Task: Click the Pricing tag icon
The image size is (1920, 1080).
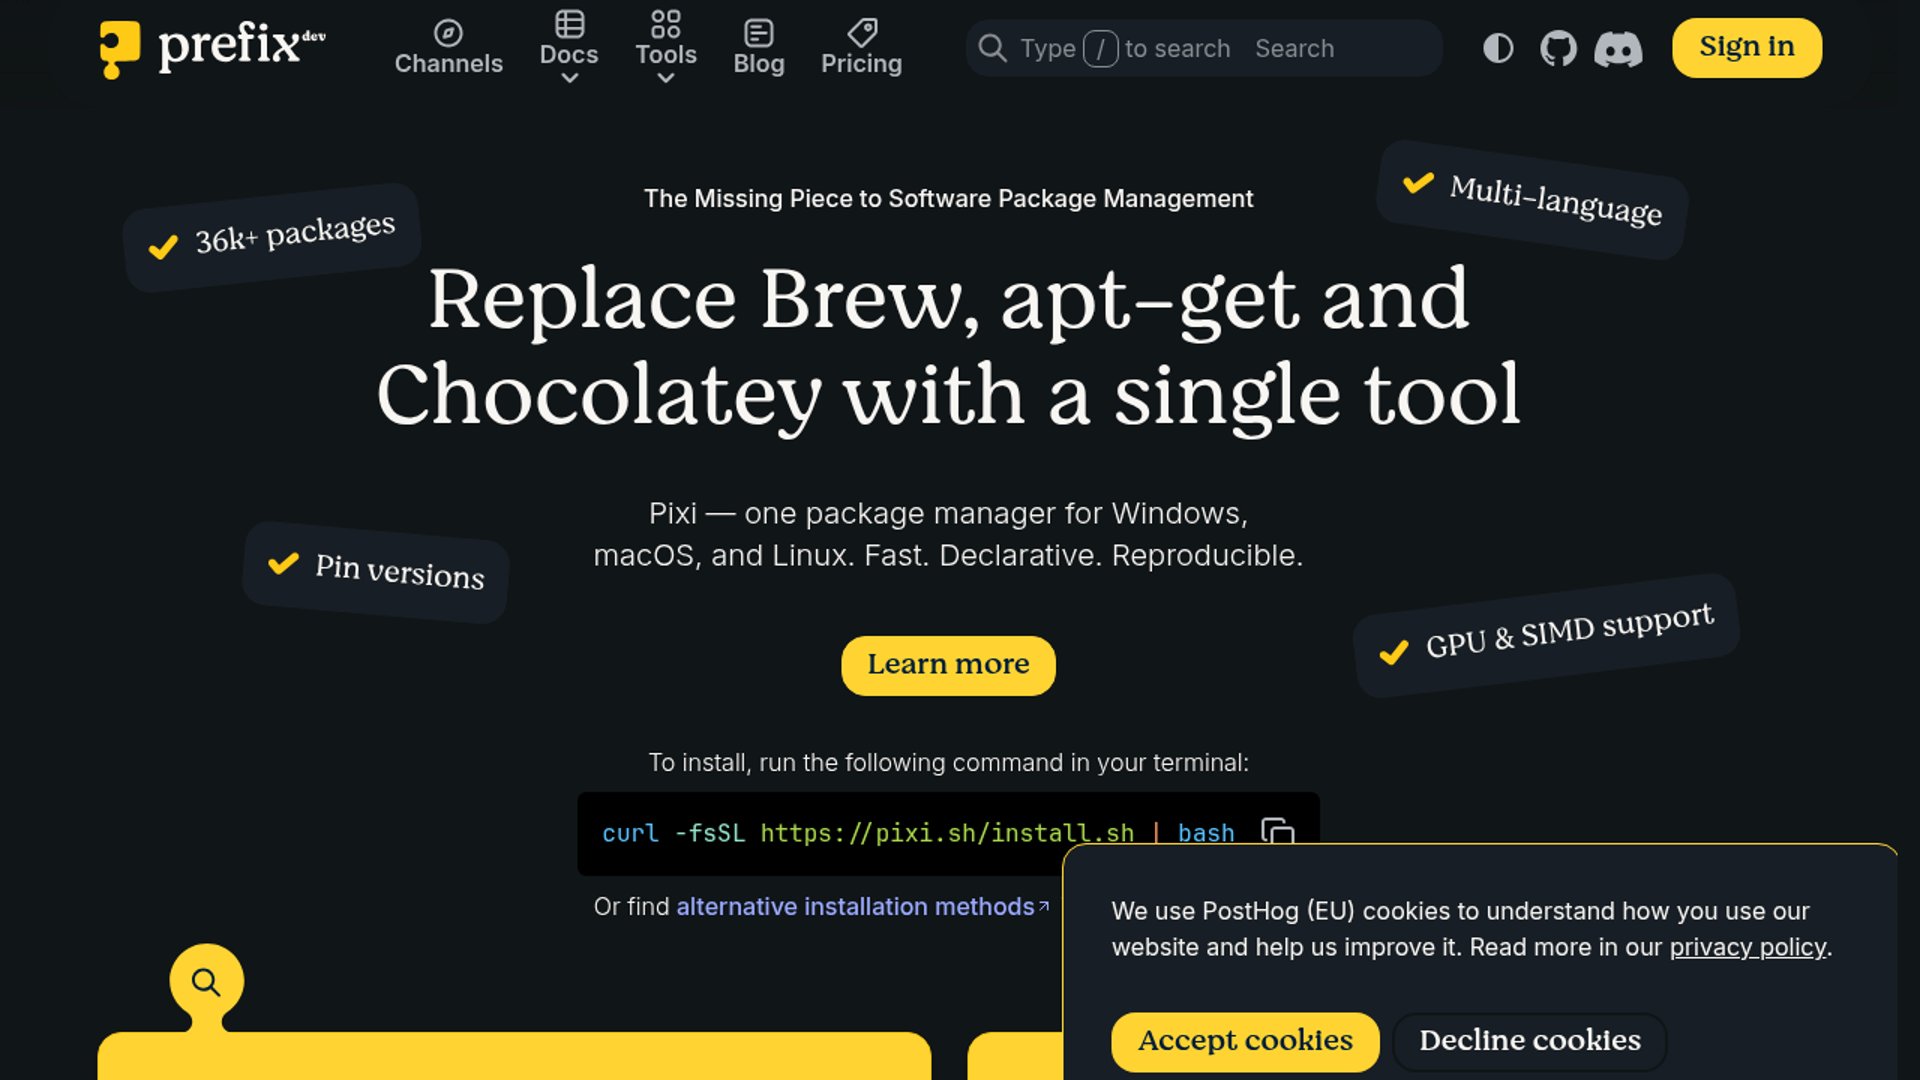Action: pyautogui.click(x=861, y=32)
